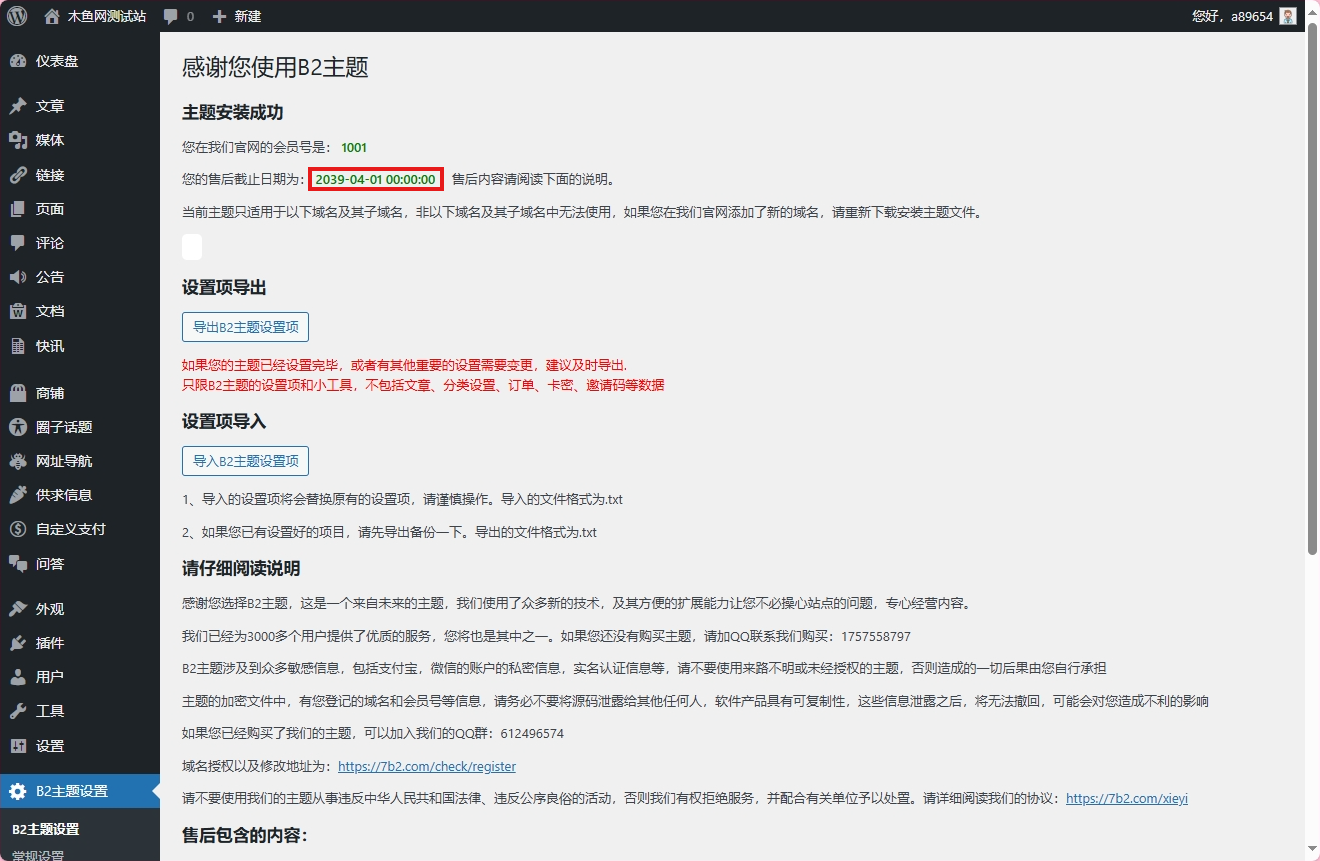Screen dimensions: 1320x861
Task: Click the 文章 pushpin icon
Action: [x=18, y=106]
